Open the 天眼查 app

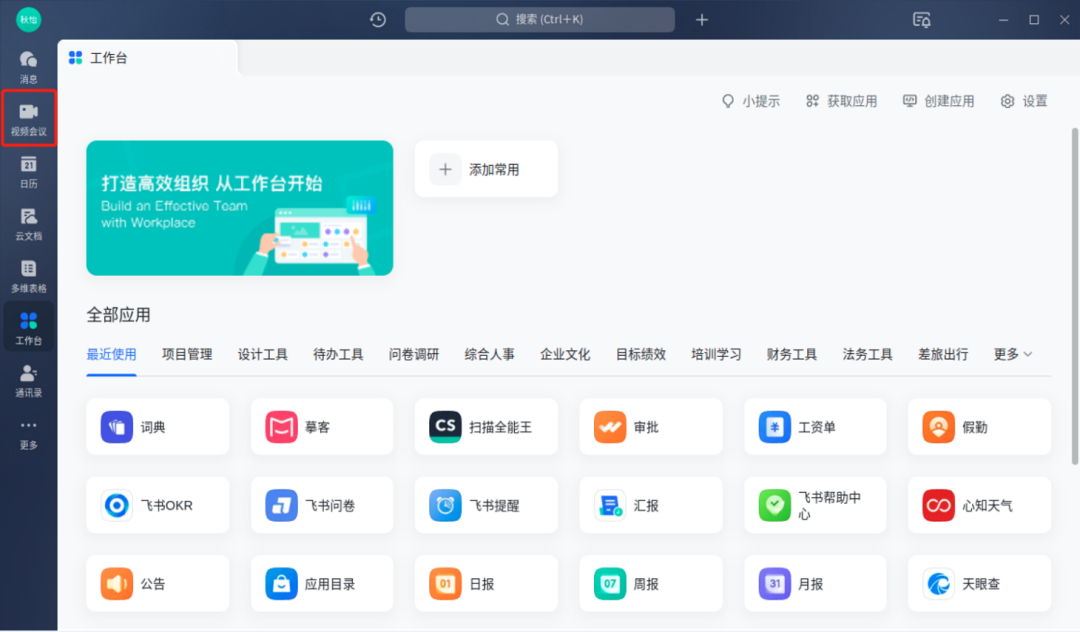(x=979, y=584)
